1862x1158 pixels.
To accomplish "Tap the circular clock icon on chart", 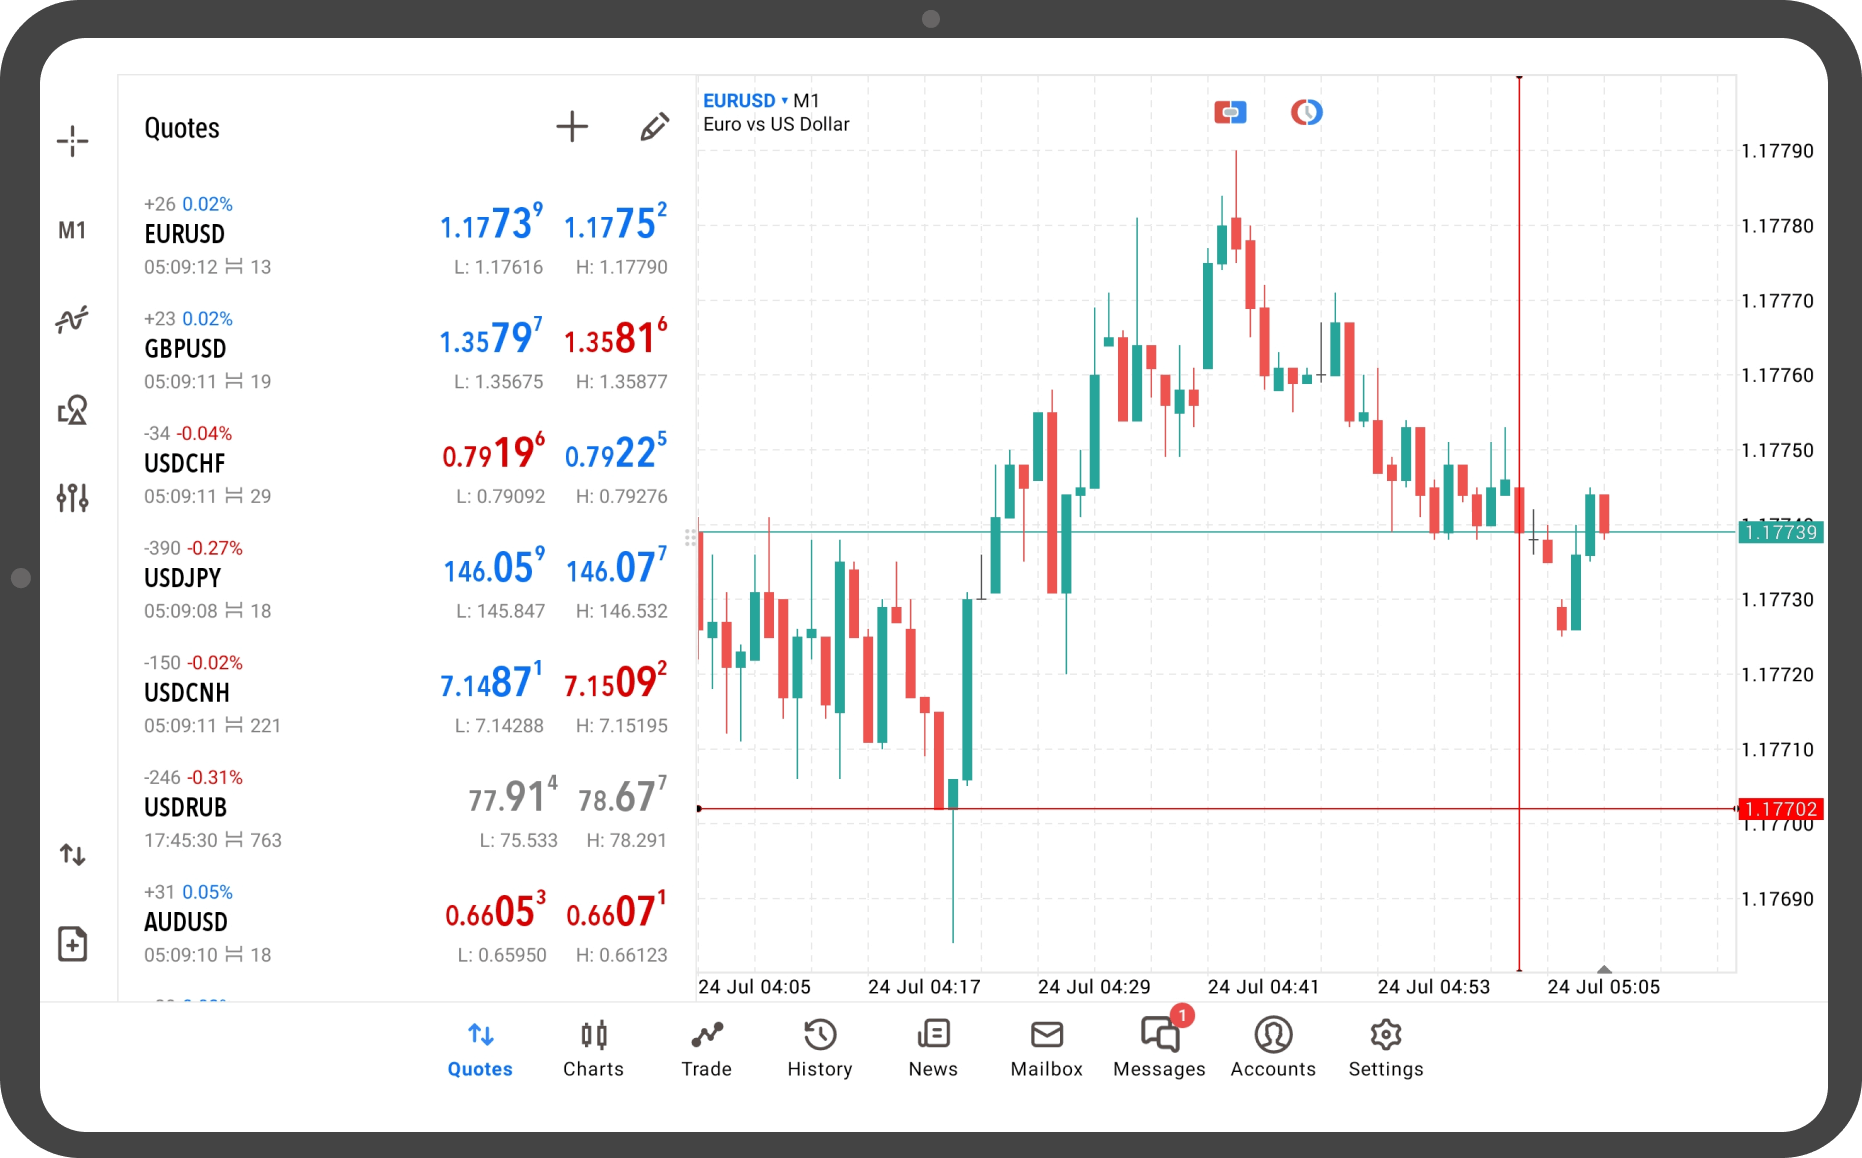I will point(1306,112).
